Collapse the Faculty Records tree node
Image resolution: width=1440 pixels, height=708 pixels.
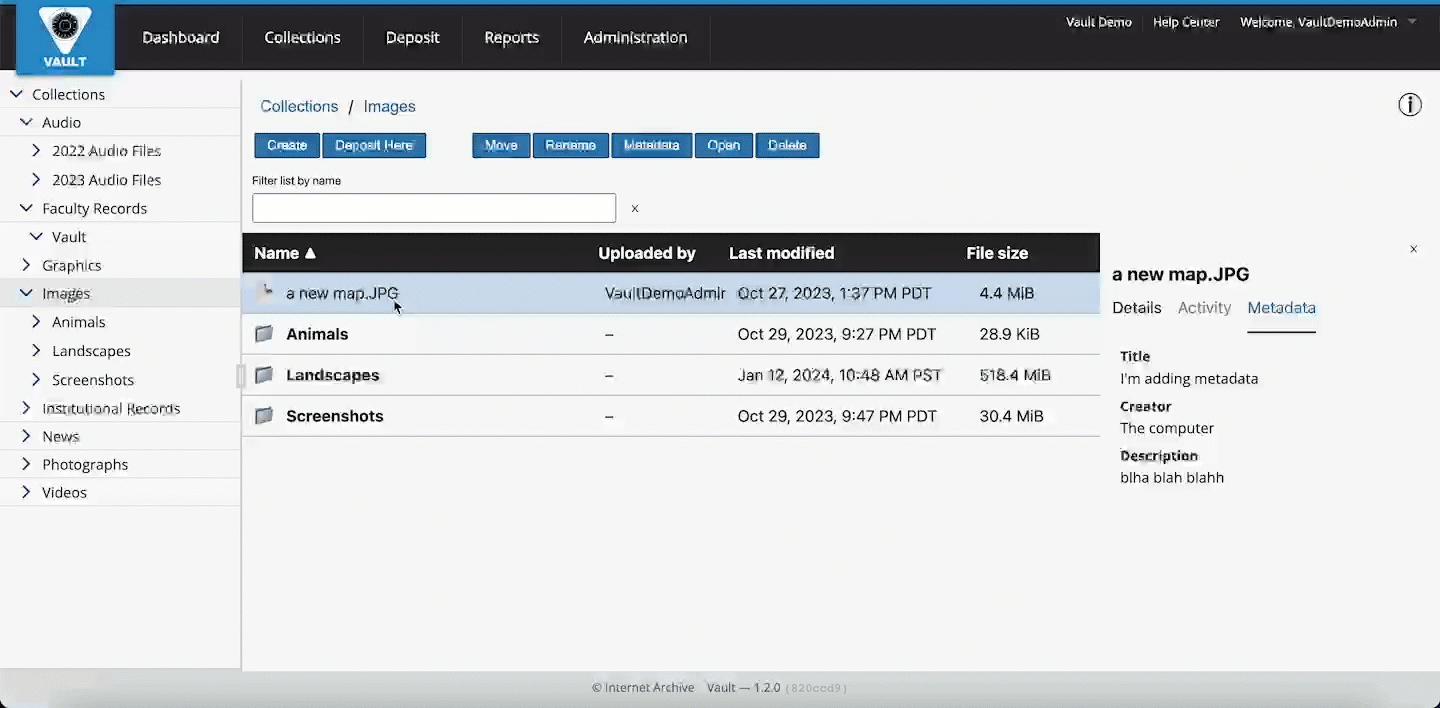coord(27,208)
